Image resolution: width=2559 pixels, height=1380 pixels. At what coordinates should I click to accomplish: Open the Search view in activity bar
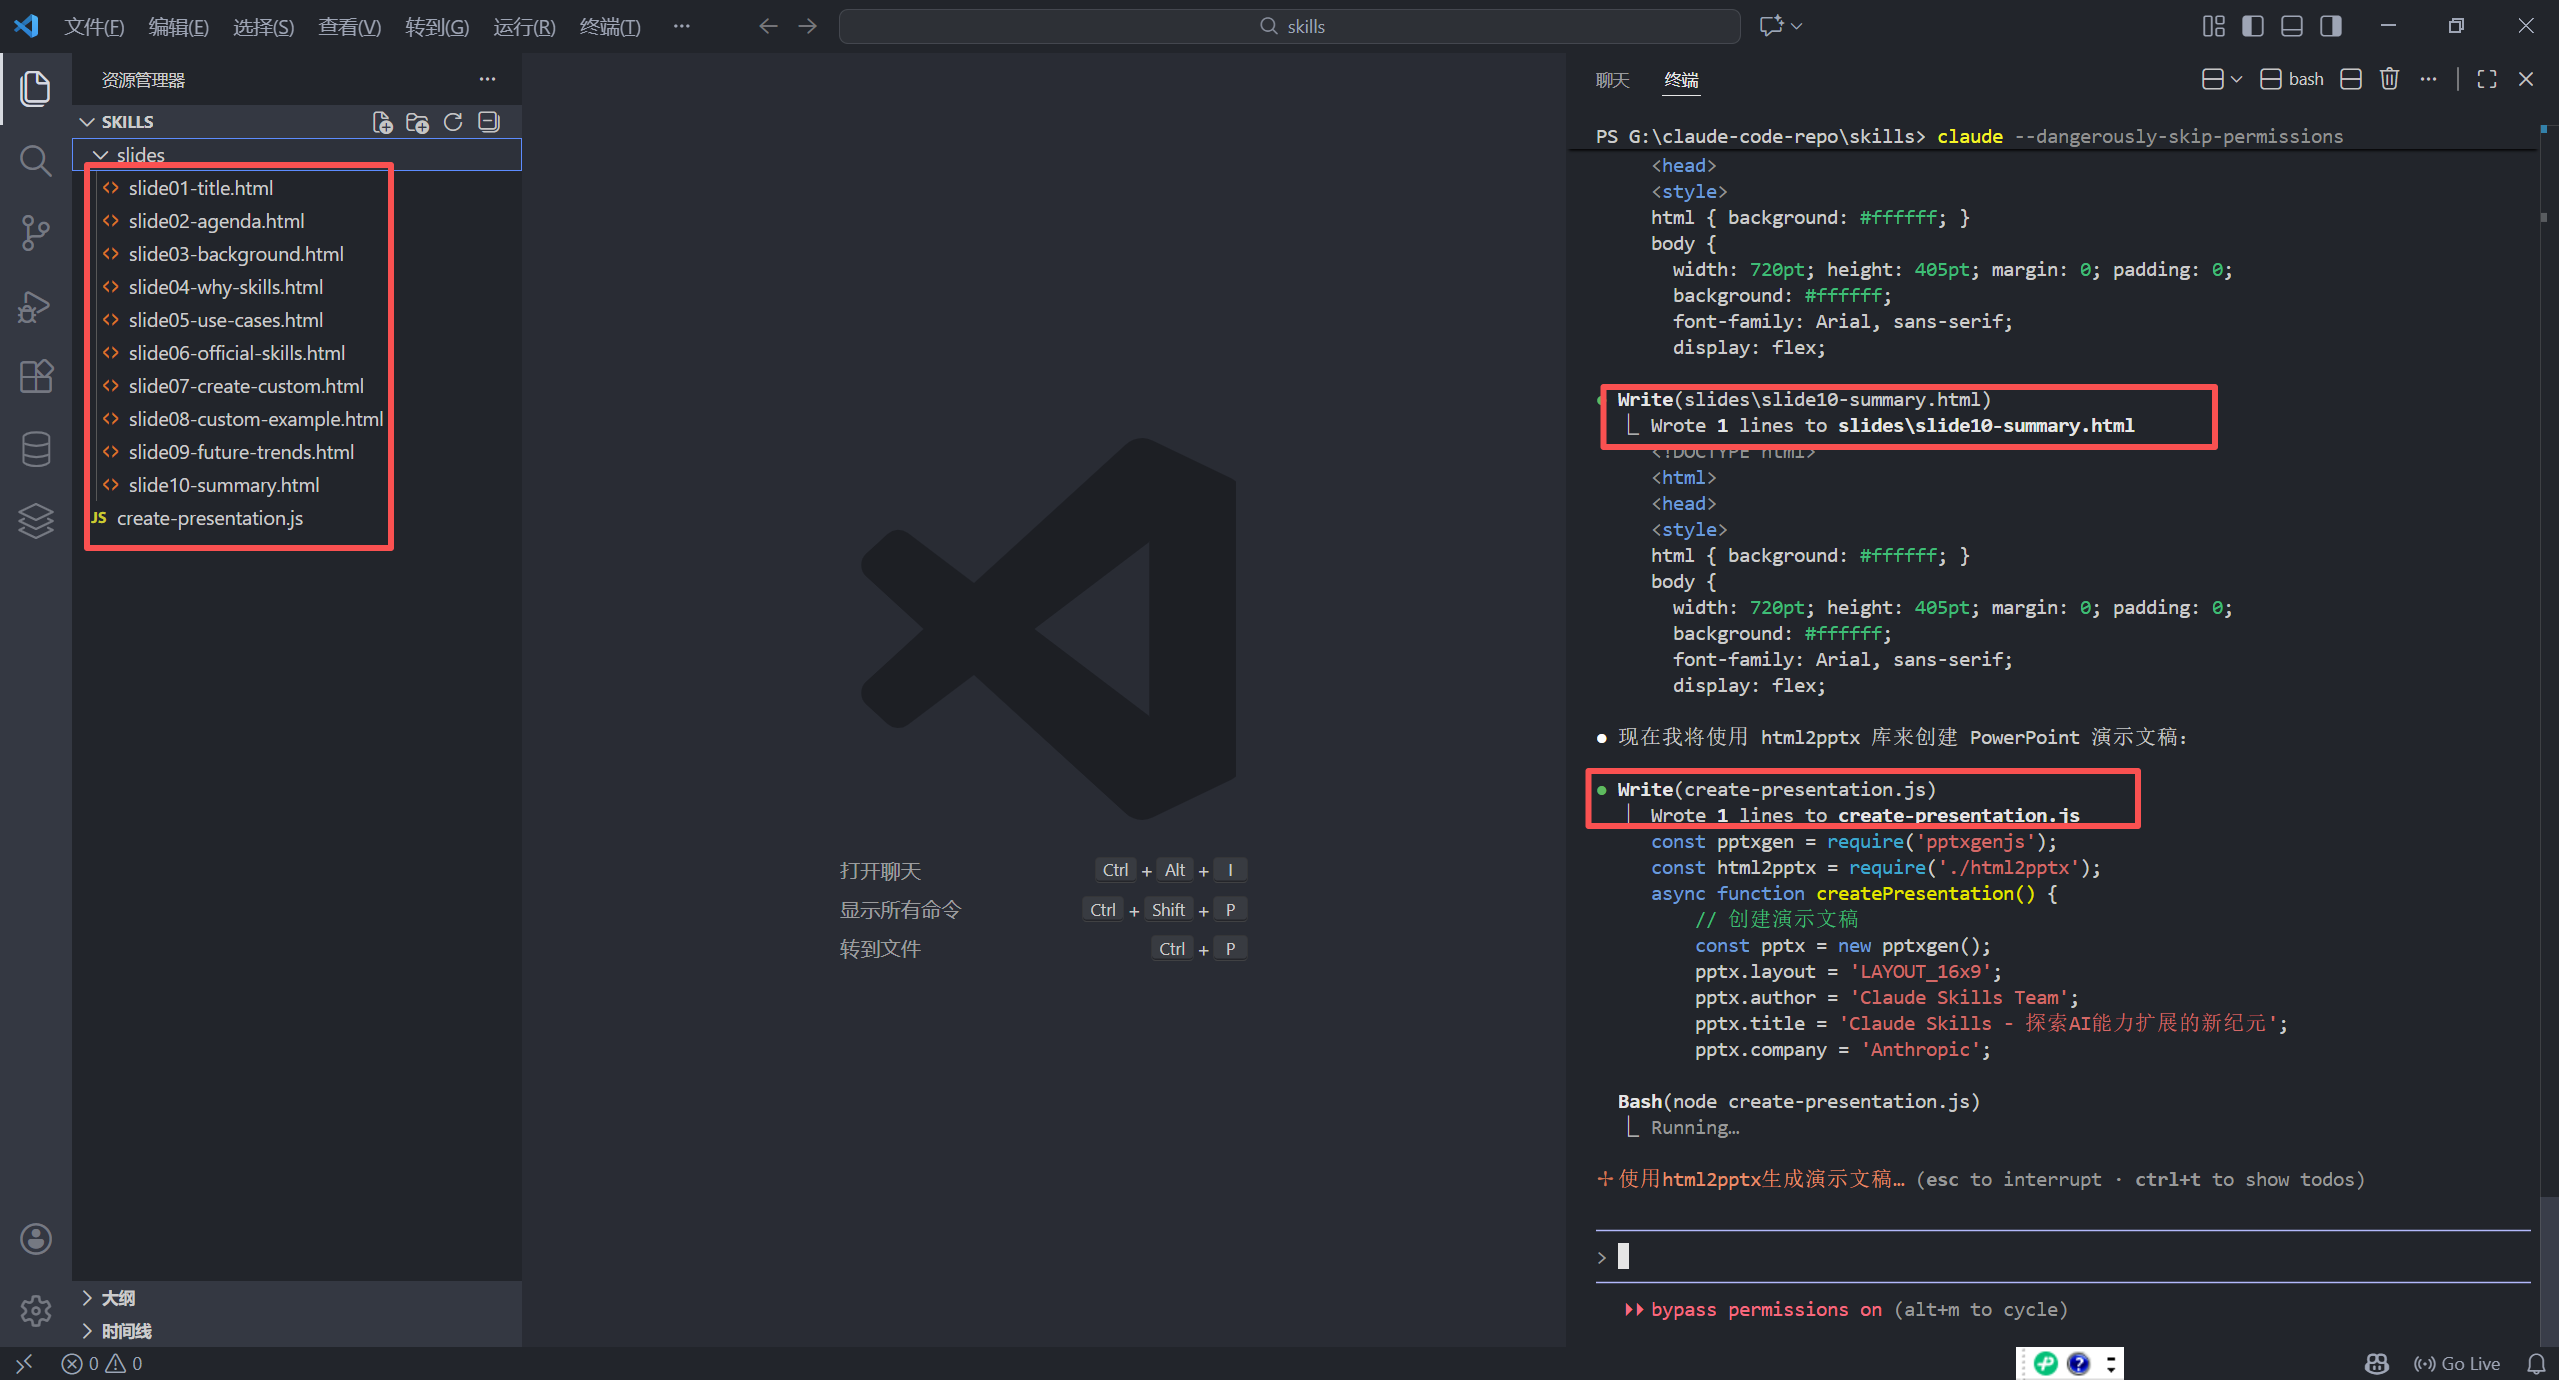(36, 160)
